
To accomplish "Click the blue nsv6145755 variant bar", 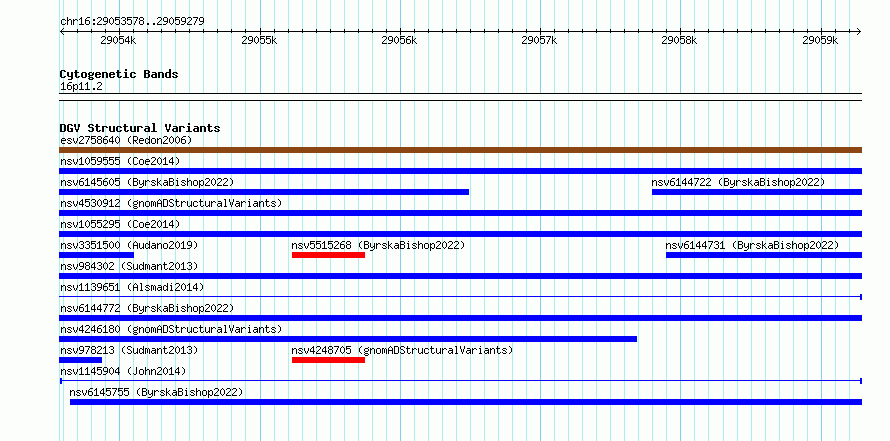I will [466, 402].
